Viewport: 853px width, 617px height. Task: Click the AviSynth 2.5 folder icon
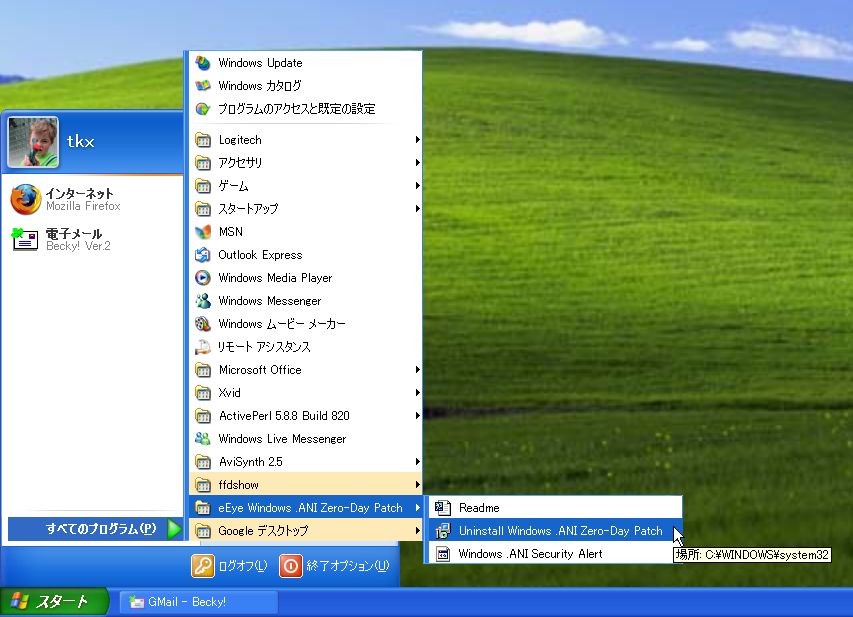[203, 462]
